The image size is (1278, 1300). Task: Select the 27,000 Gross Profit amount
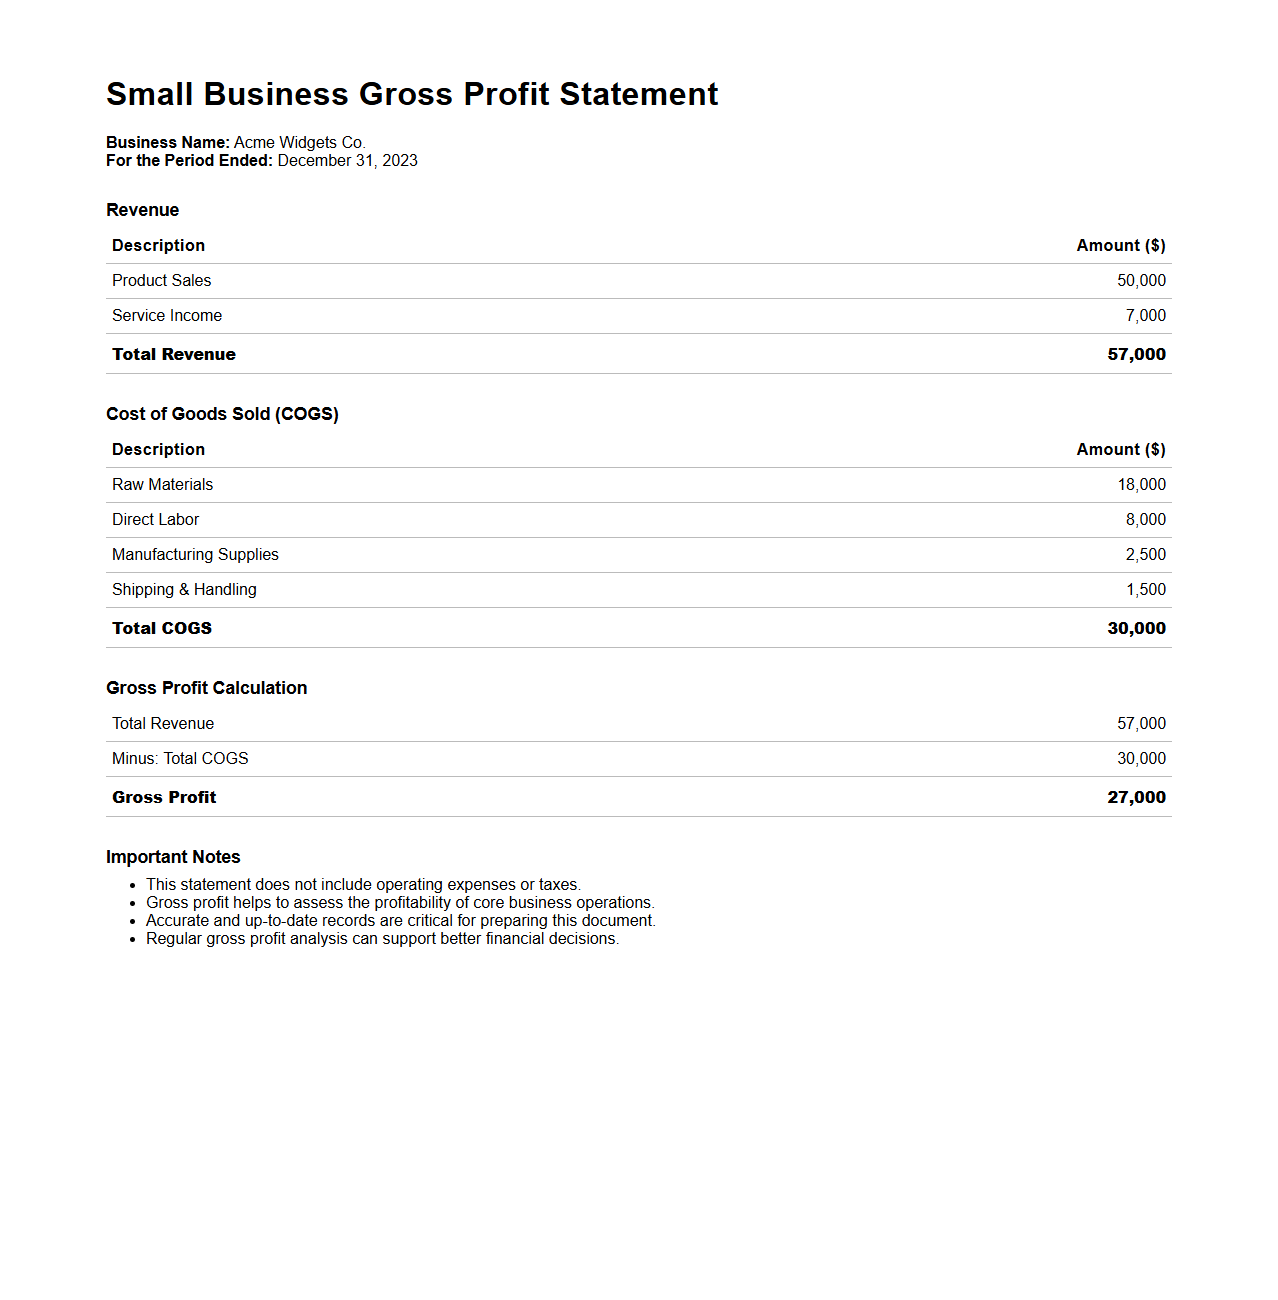pyautogui.click(x=1136, y=798)
